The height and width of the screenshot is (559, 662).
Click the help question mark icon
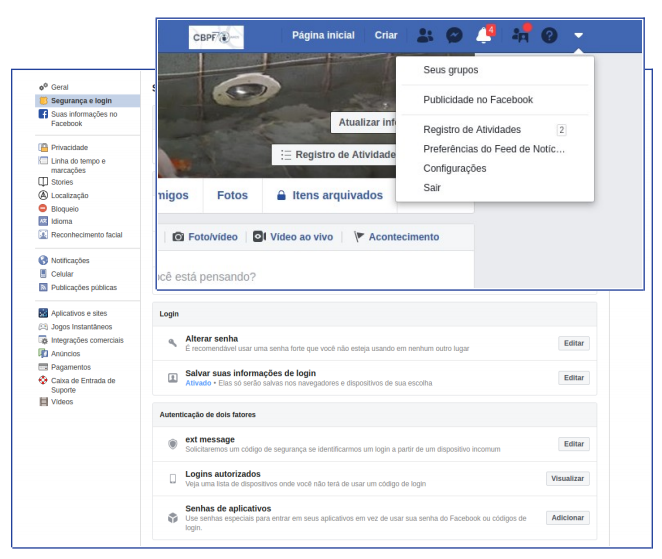click(x=549, y=35)
